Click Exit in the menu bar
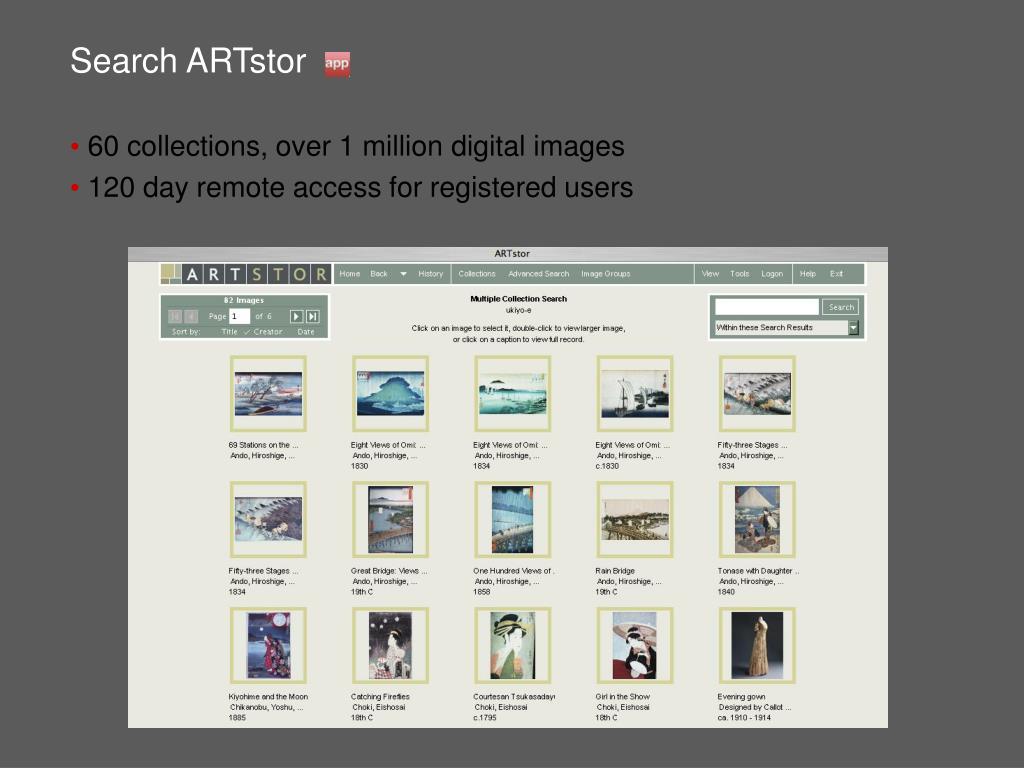 click(836, 274)
